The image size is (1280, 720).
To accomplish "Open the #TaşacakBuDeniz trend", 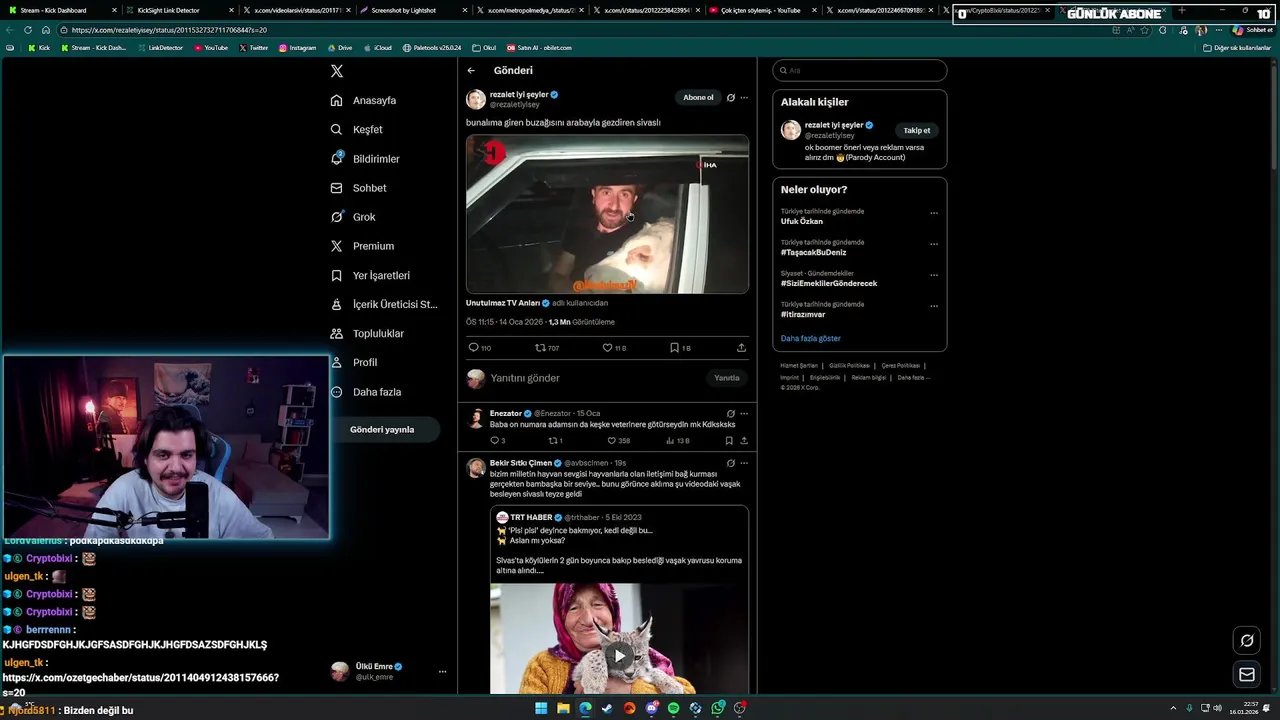I will pyautogui.click(x=813, y=252).
